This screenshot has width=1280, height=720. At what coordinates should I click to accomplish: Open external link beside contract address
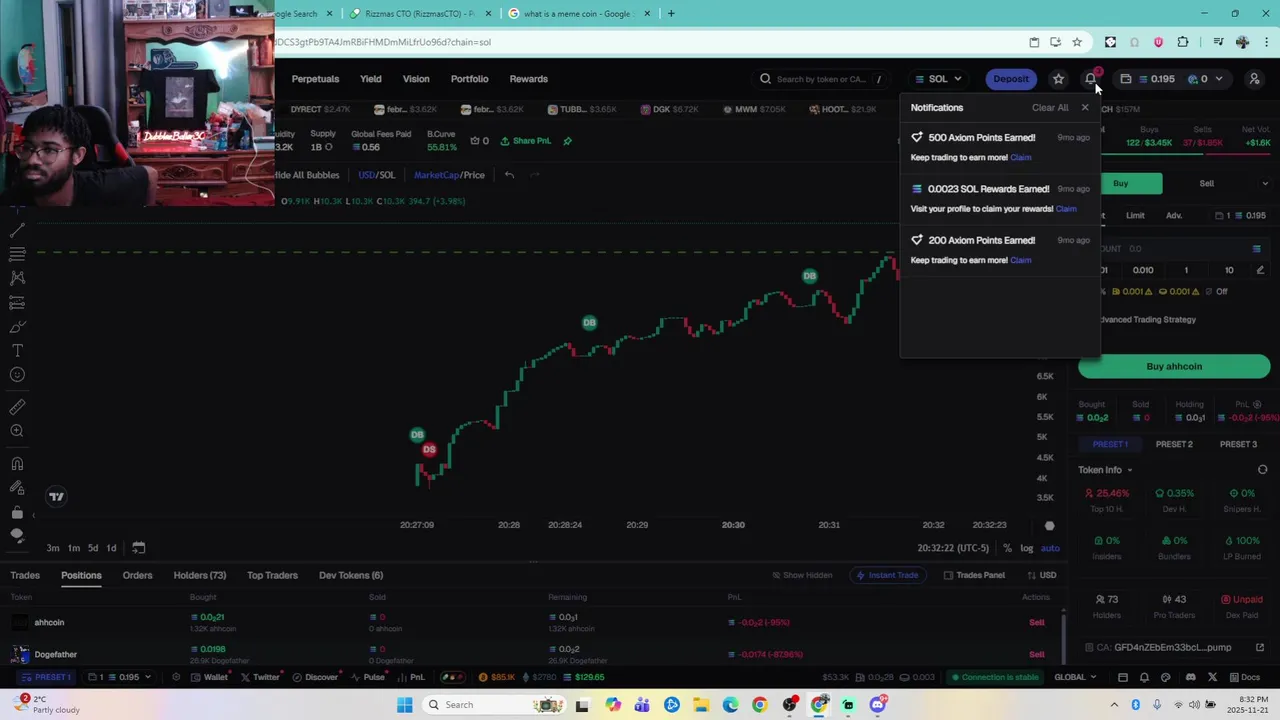pos(1260,647)
